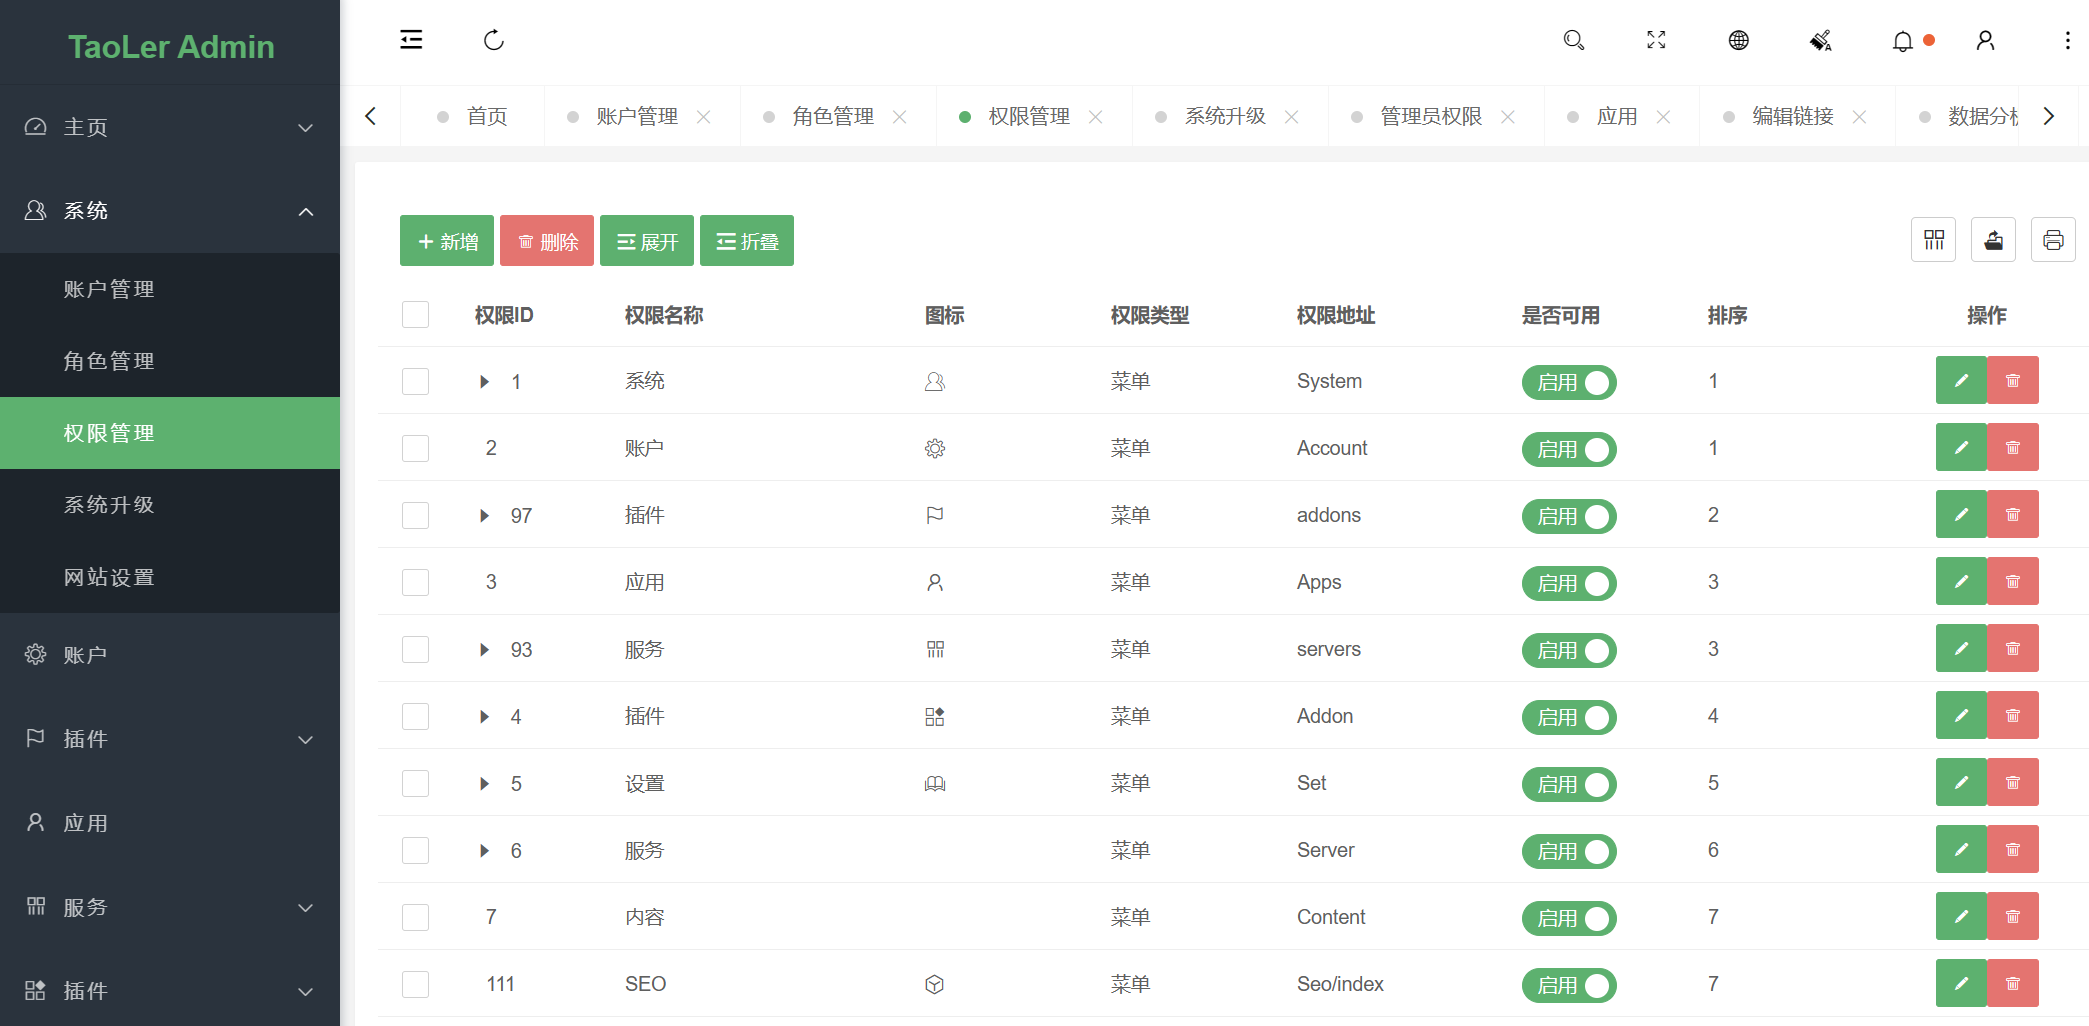Switch to the 账户管理 tab

pyautogui.click(x=635, y=116)
